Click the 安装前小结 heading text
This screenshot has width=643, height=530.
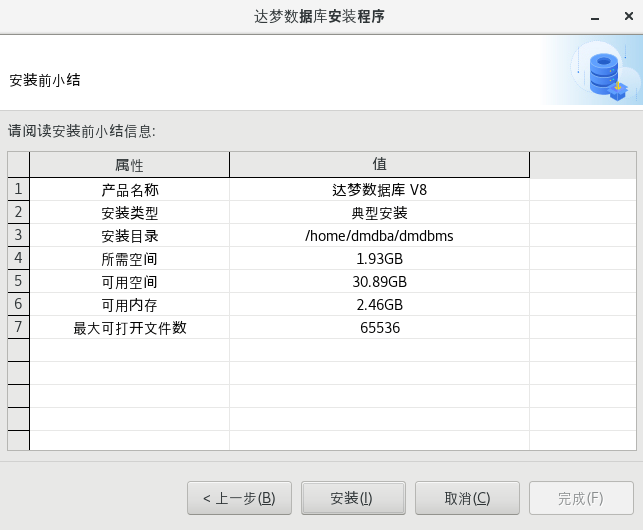(45, 80)
